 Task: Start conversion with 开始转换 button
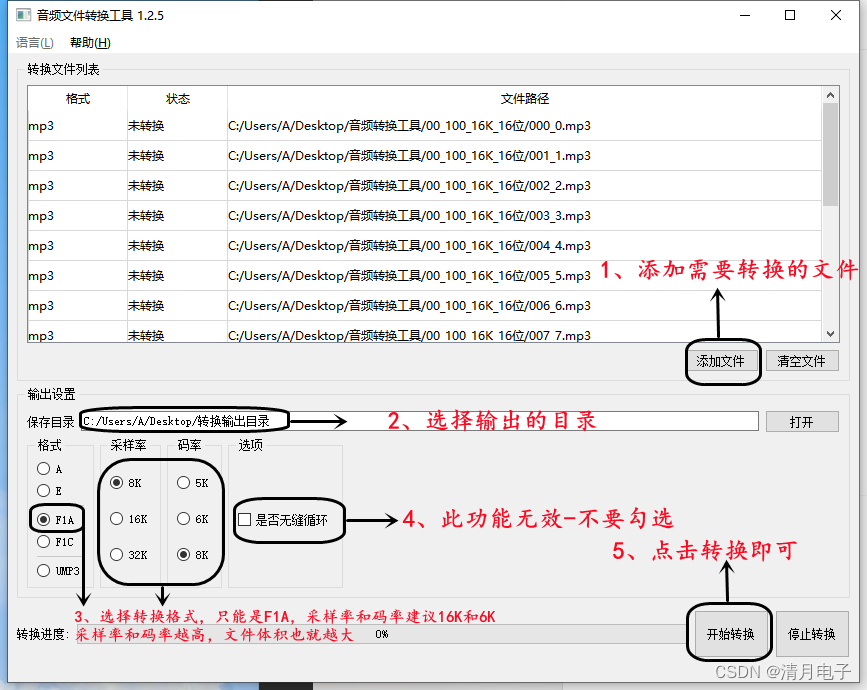coord(730,634)
